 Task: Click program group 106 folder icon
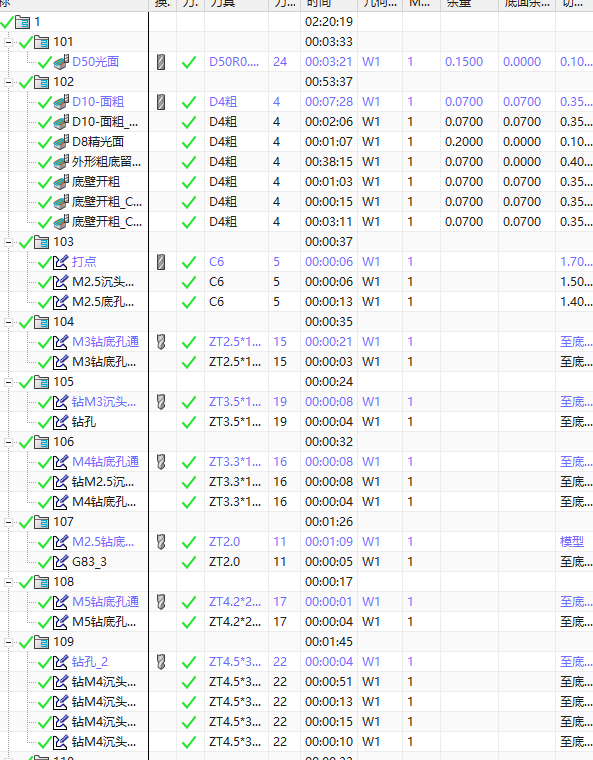42,442
